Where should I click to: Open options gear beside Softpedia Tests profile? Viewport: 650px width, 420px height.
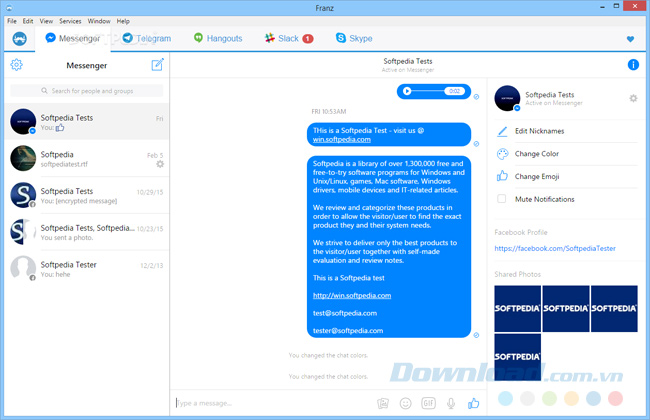633,98
